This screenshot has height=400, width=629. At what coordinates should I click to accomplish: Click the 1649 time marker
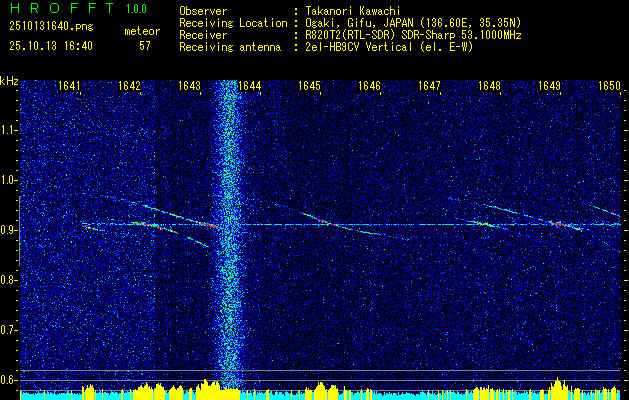click(550, 85)
